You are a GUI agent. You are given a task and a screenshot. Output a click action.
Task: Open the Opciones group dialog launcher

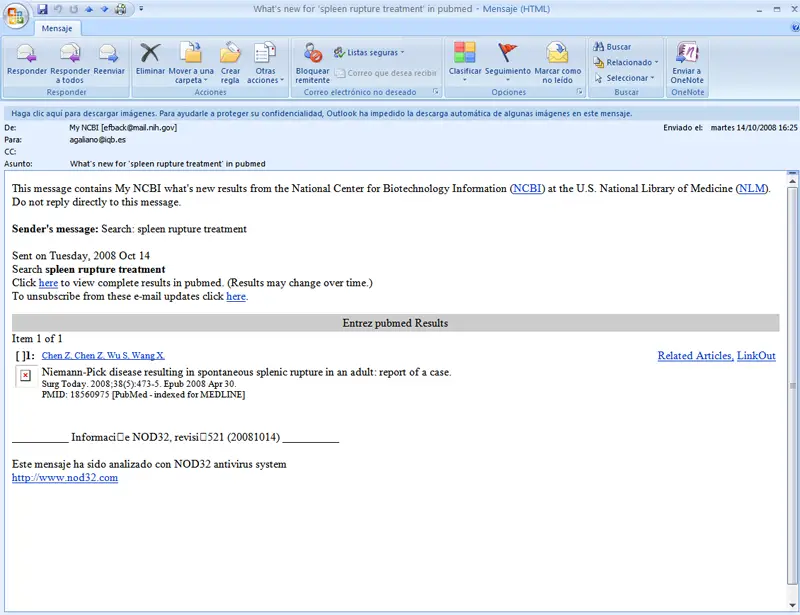(x=580, y=92)
